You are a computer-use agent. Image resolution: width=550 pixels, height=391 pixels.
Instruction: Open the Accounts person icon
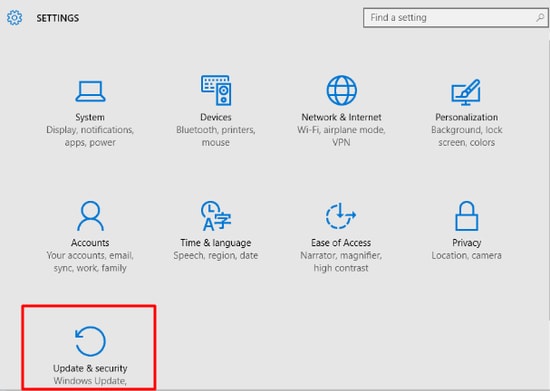tap(90, 216)
